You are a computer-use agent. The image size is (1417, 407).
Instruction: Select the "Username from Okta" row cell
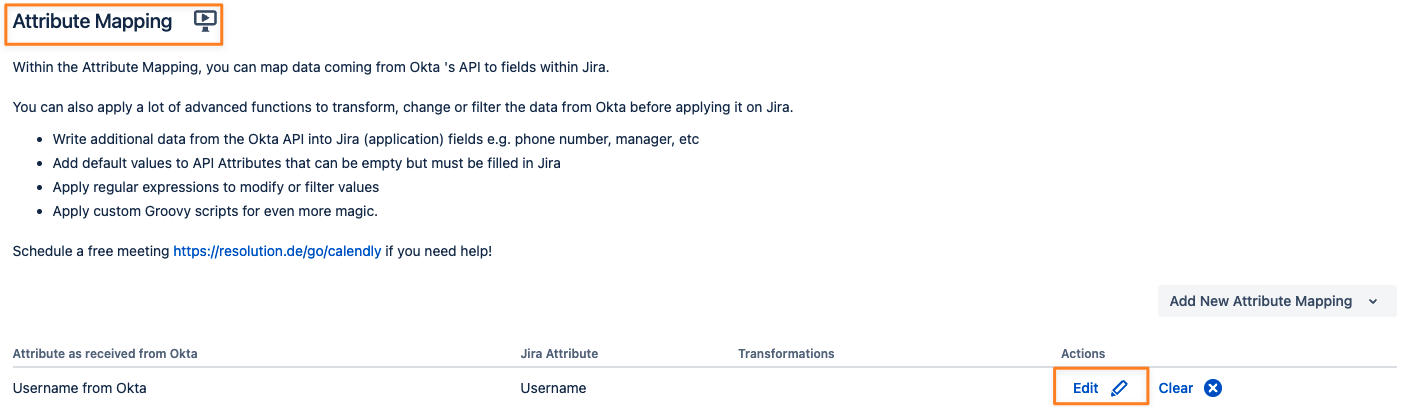click(80, 388)
